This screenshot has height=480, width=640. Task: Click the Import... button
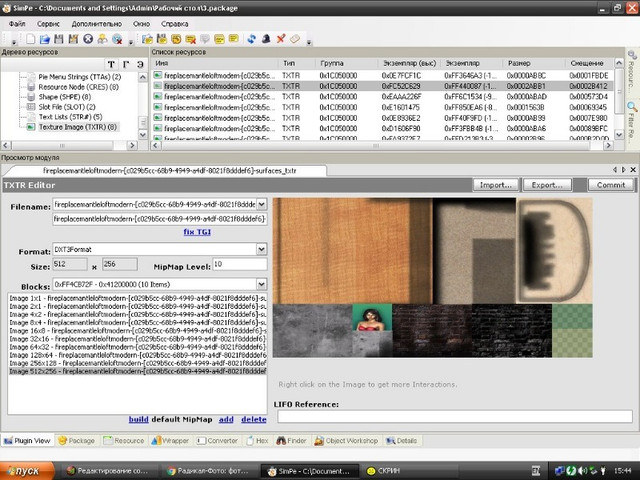pos(496,185)
